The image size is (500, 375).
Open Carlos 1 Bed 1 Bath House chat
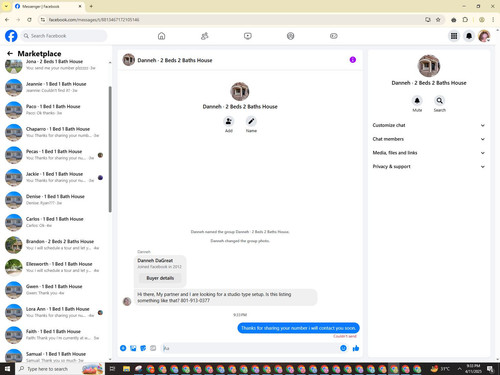[x=56, y=222]
